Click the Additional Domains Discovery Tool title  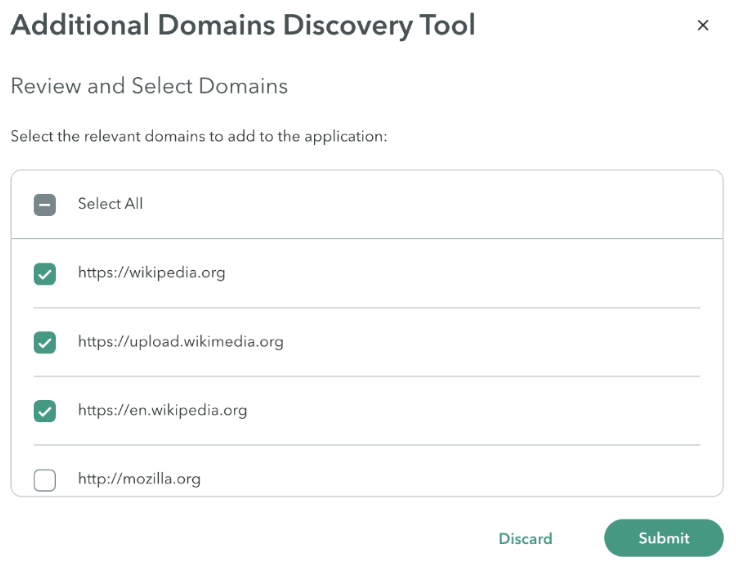[x=243, y=25]
